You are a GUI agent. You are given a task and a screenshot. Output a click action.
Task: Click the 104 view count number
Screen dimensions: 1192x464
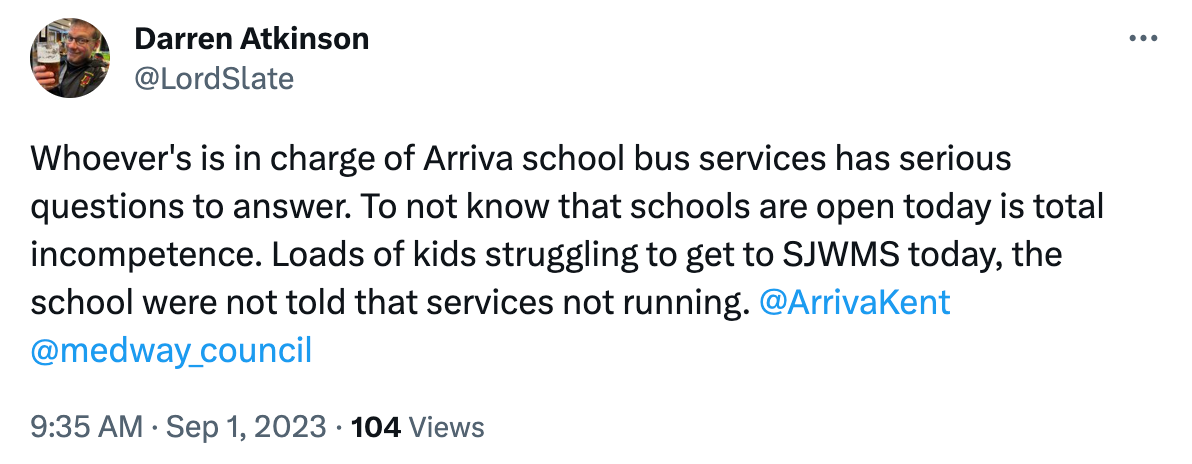click(377, 428)
